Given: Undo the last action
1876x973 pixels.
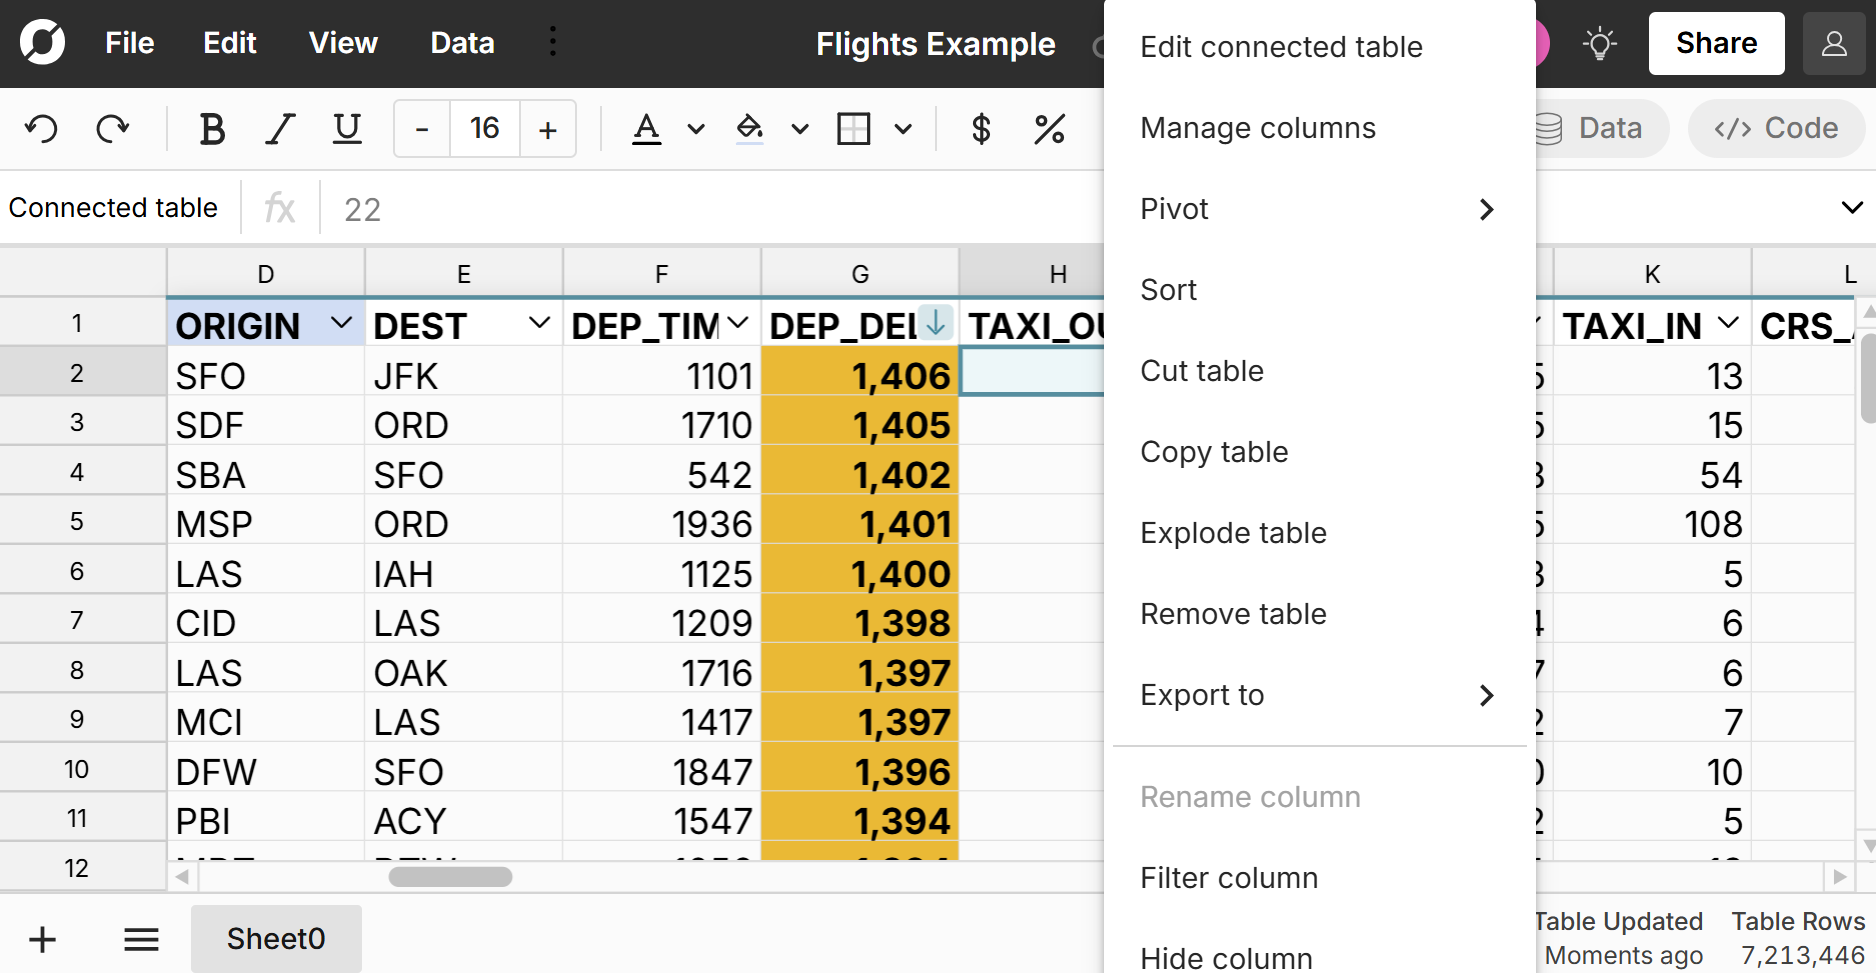Looking at the screenshot, I should tap(41, 128).
